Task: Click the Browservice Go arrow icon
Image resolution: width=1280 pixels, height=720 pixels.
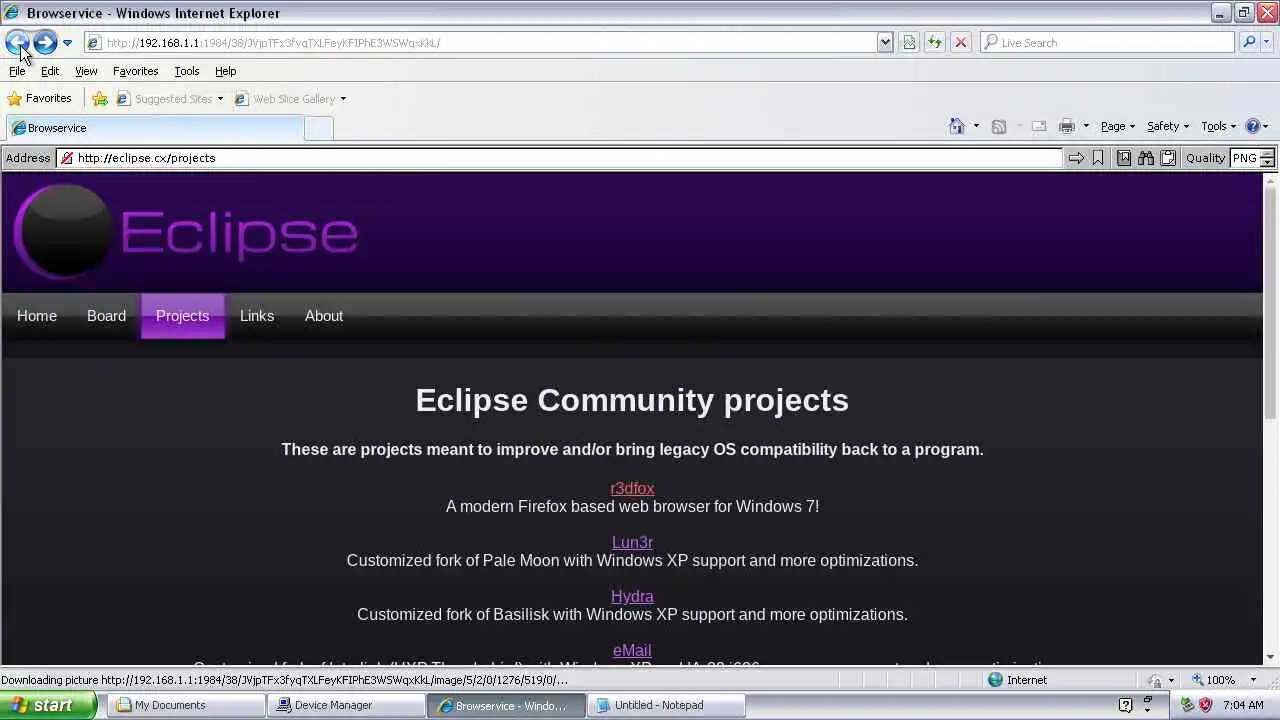Action: [1076, 158]
